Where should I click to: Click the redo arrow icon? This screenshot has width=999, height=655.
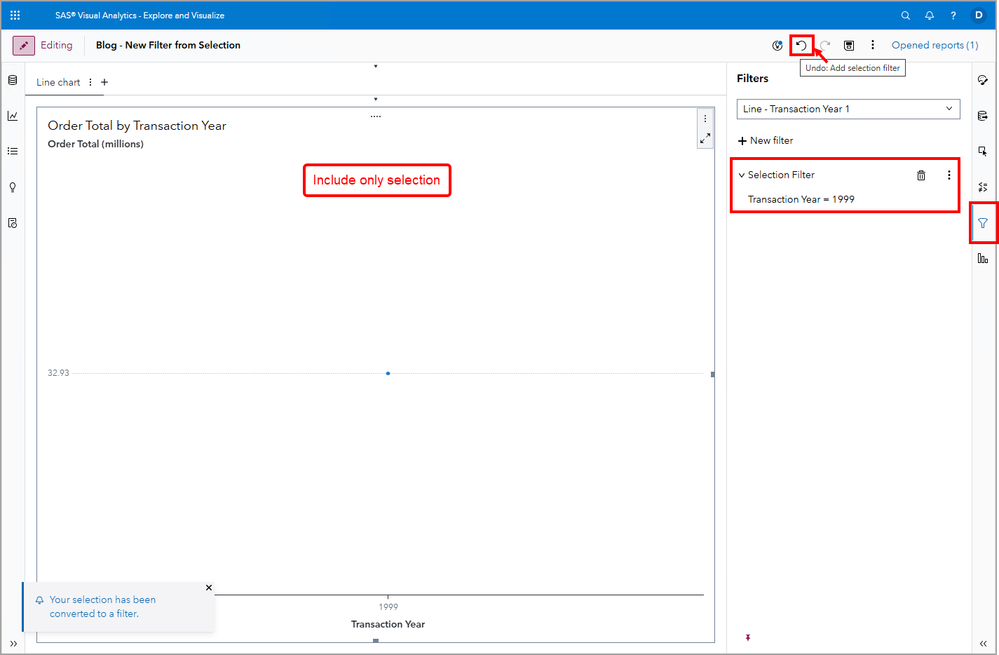(x=825, y=45)
